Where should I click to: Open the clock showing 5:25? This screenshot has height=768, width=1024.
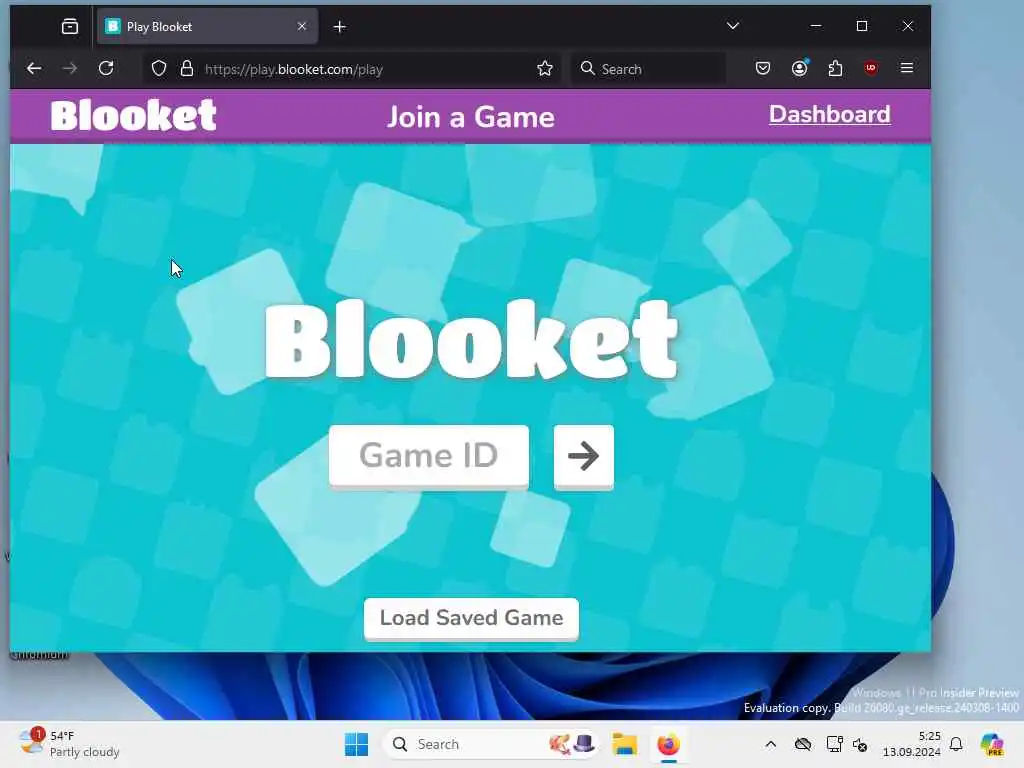[912, 744]
